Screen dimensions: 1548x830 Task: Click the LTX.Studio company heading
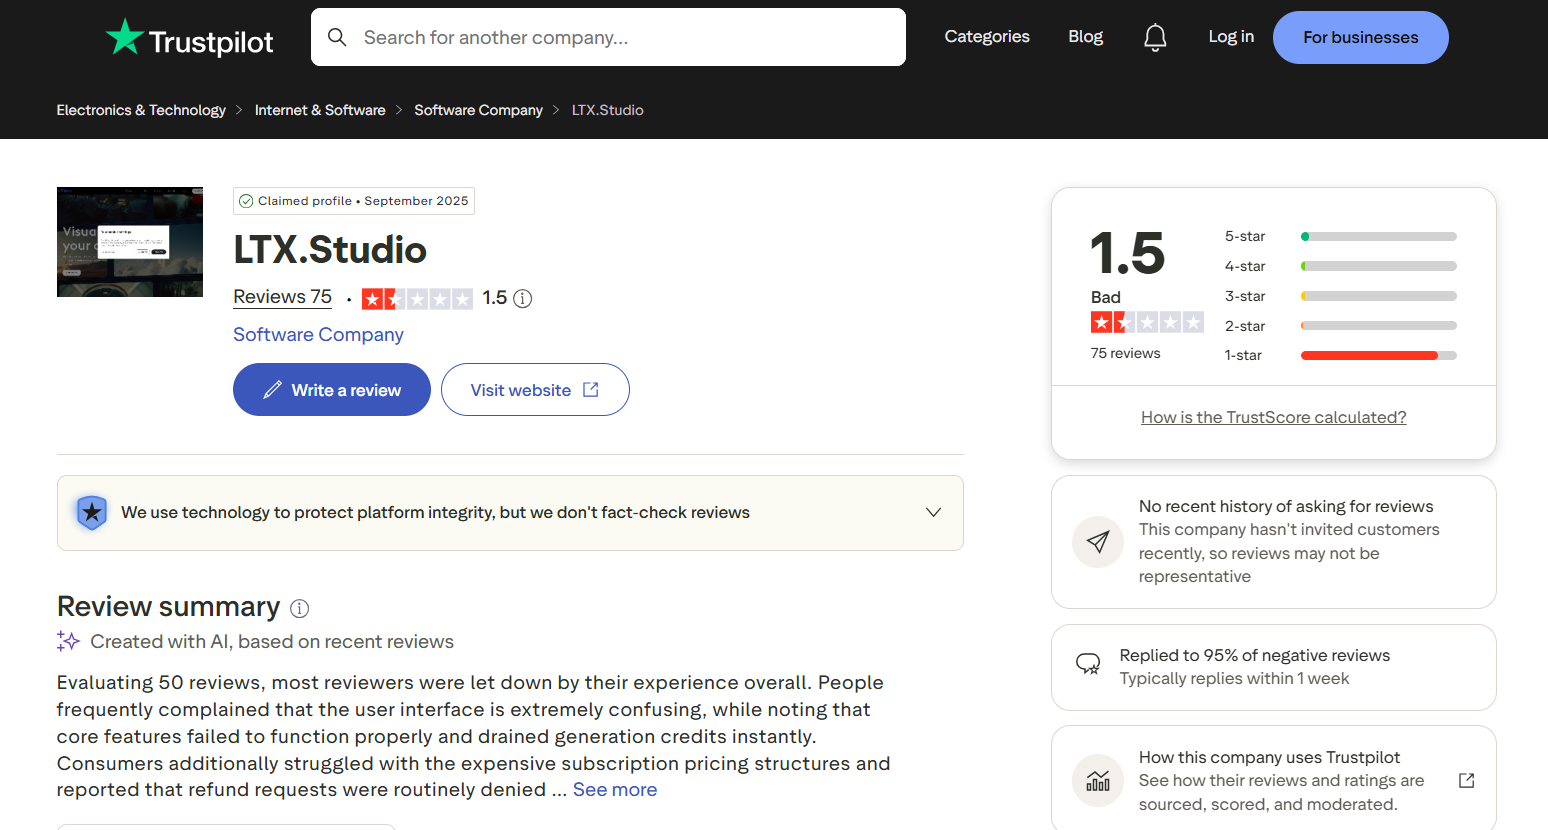coord(330,250)
